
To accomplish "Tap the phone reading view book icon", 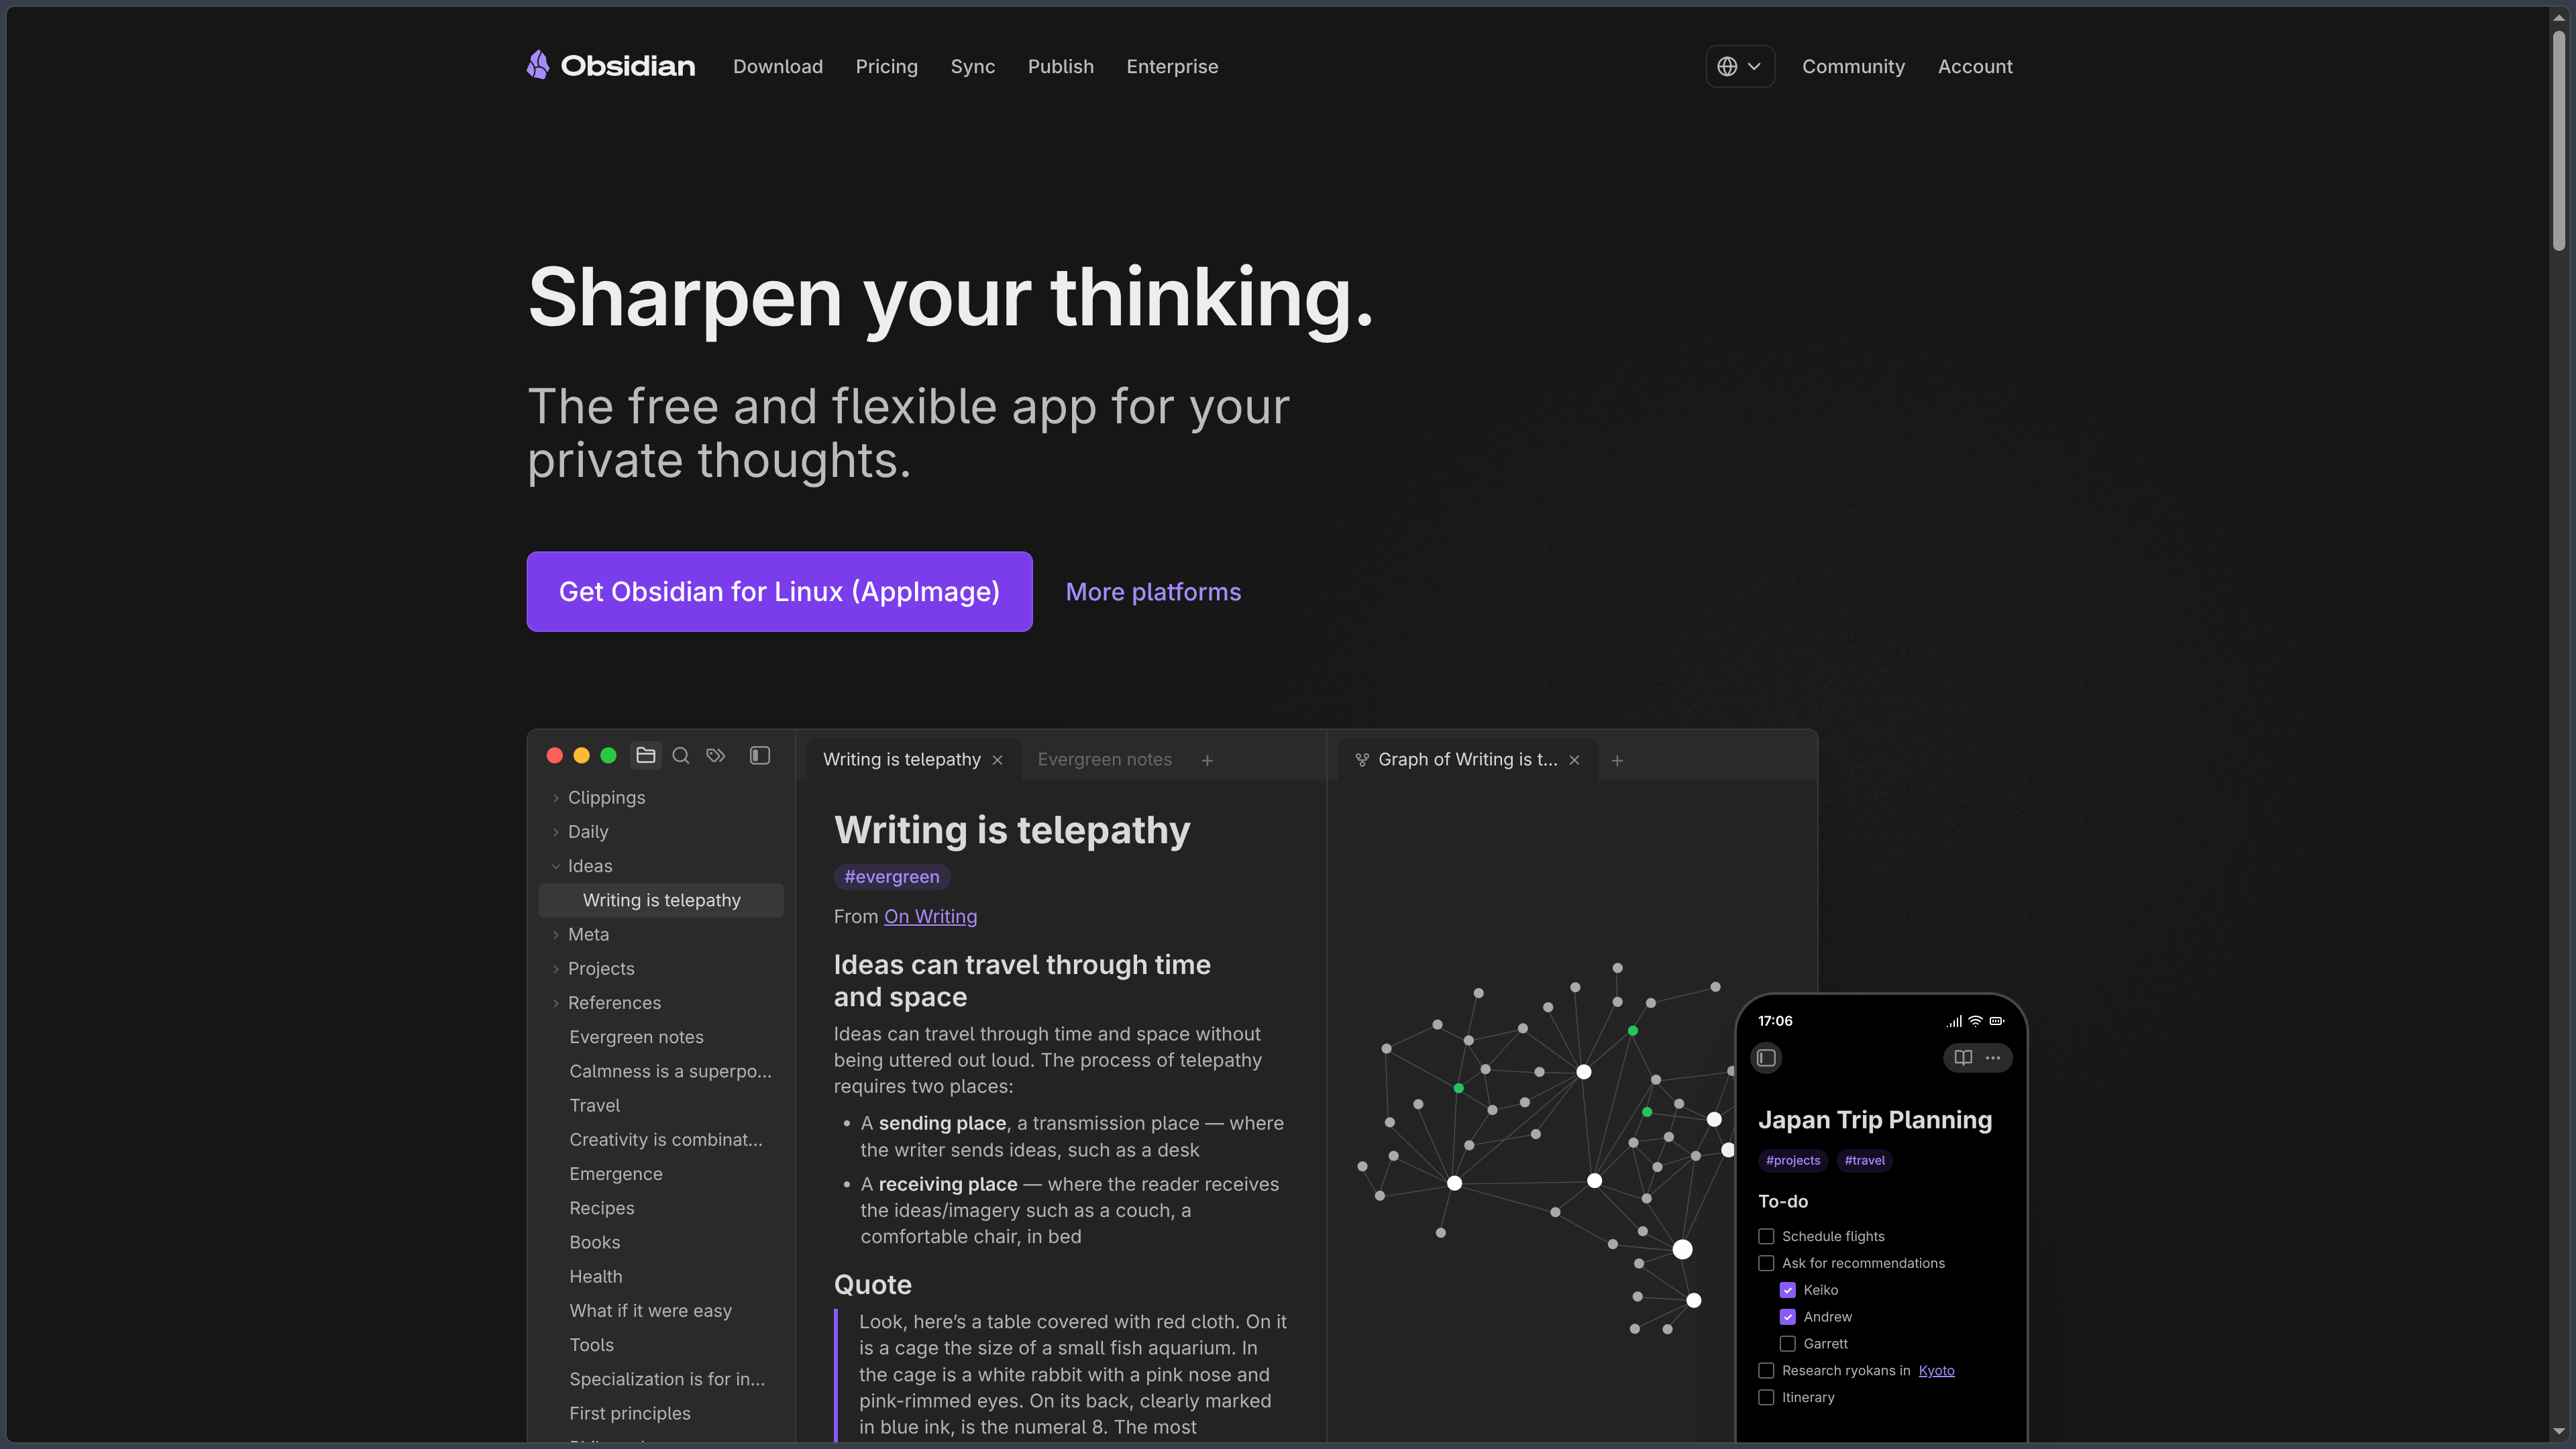I will [1963, 1057].
